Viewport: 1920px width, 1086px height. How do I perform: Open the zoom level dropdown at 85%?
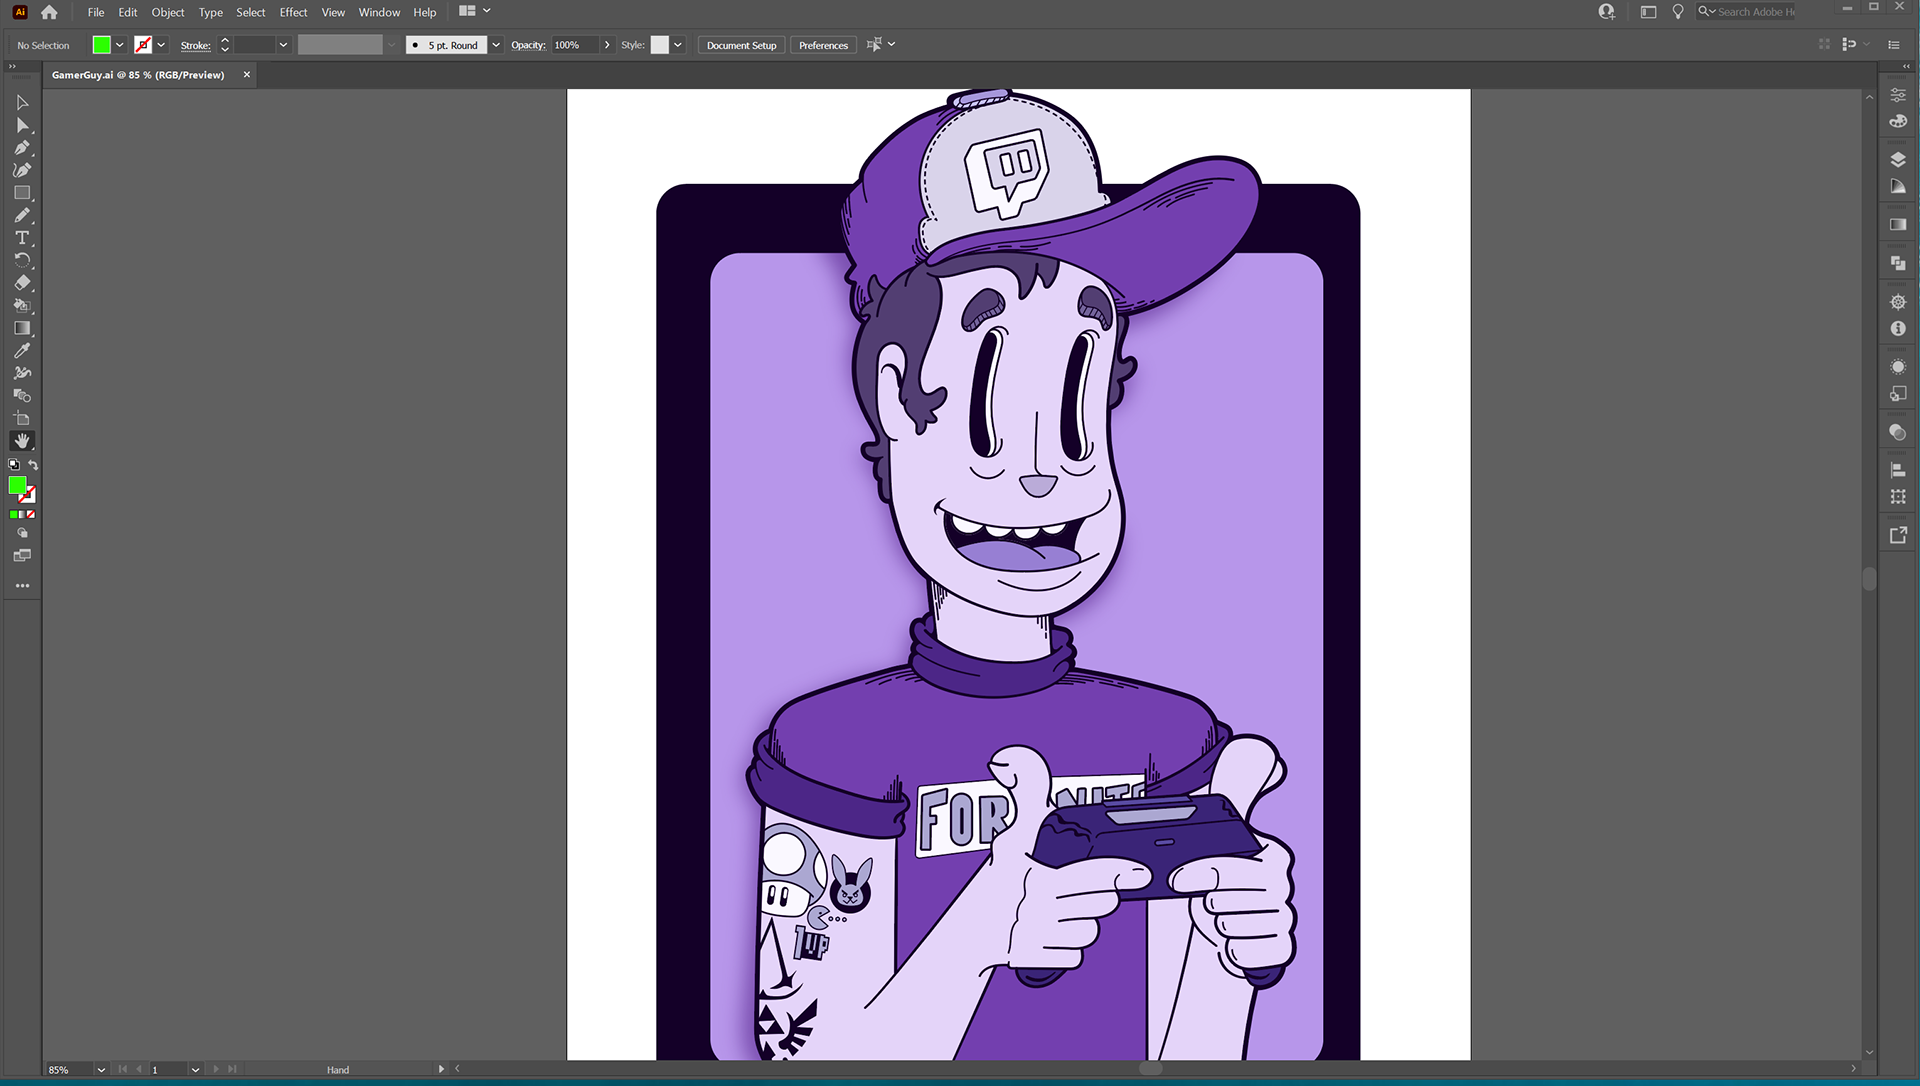101,1070
